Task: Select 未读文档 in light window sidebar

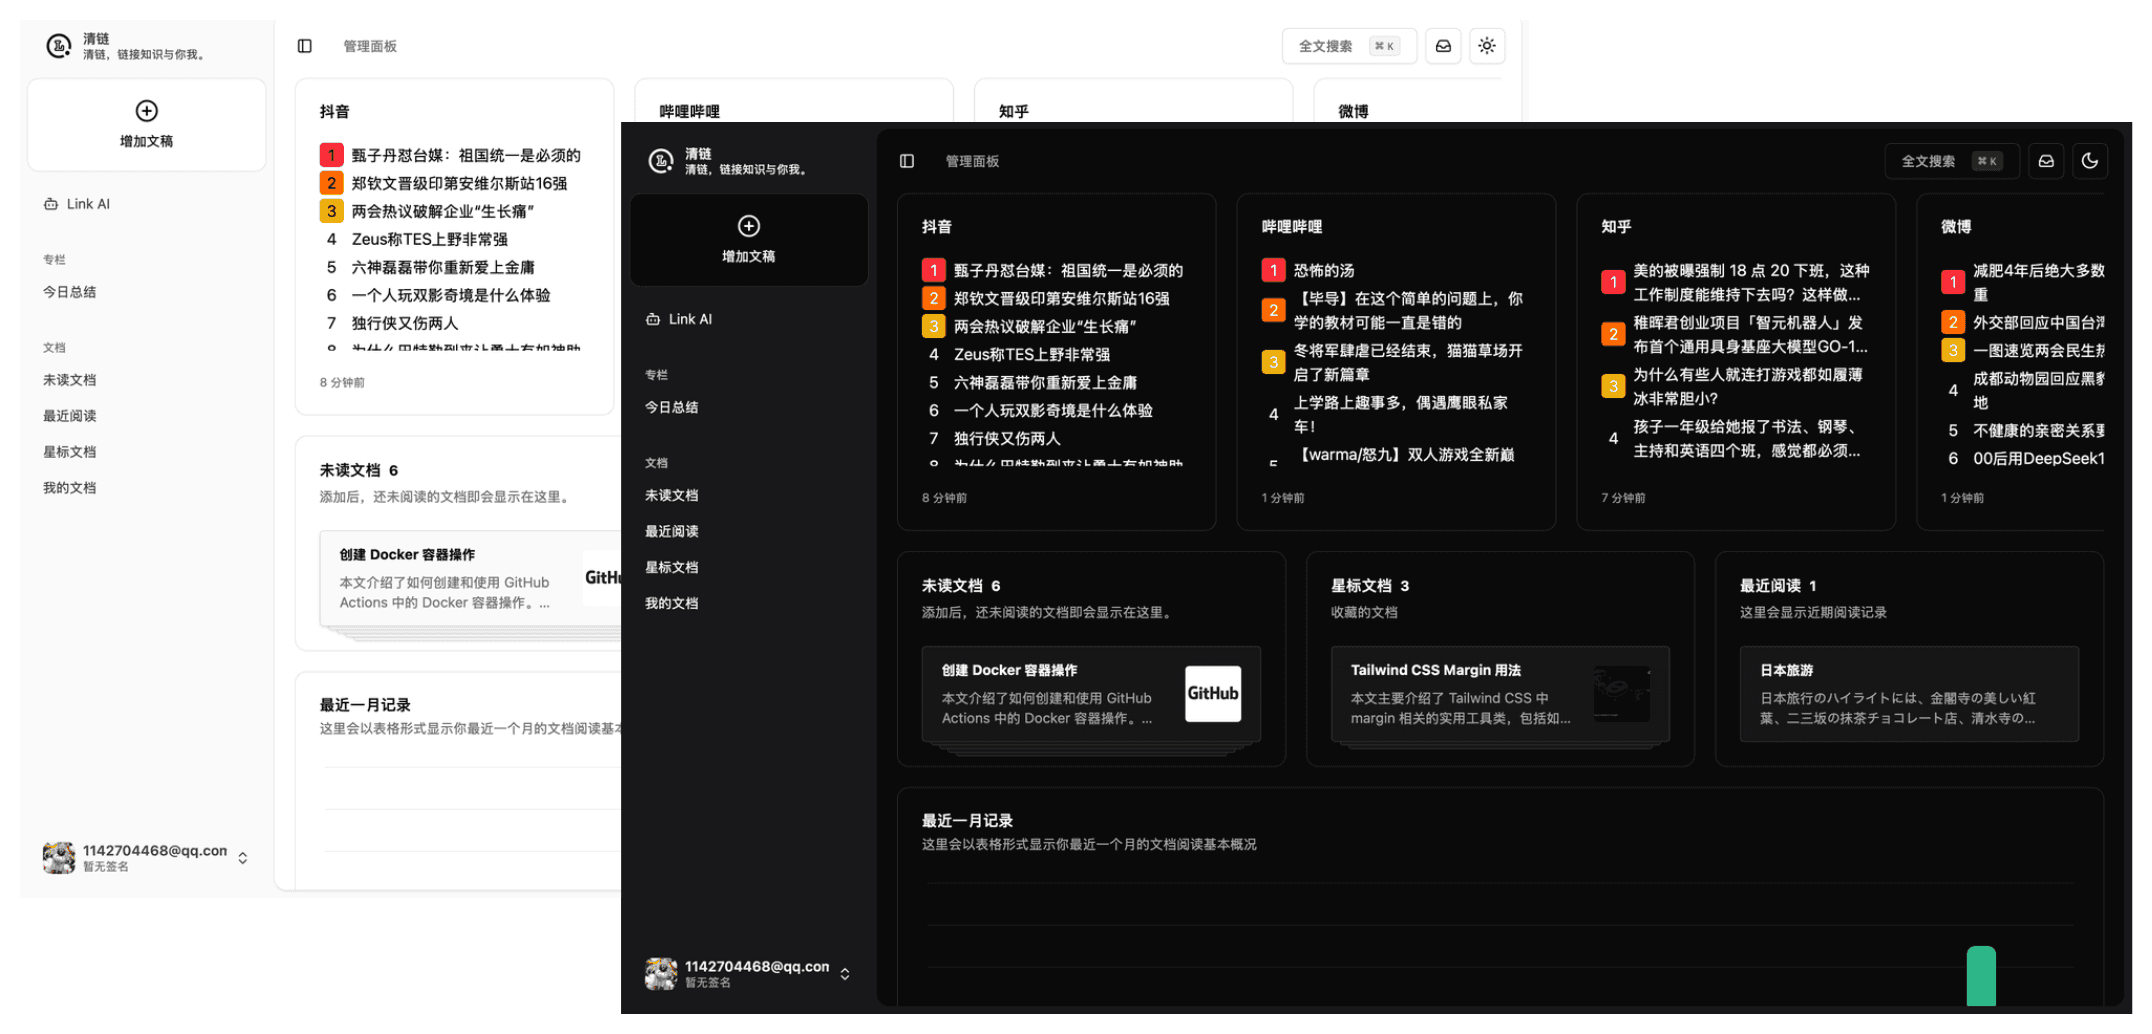Action: point(70,380)
